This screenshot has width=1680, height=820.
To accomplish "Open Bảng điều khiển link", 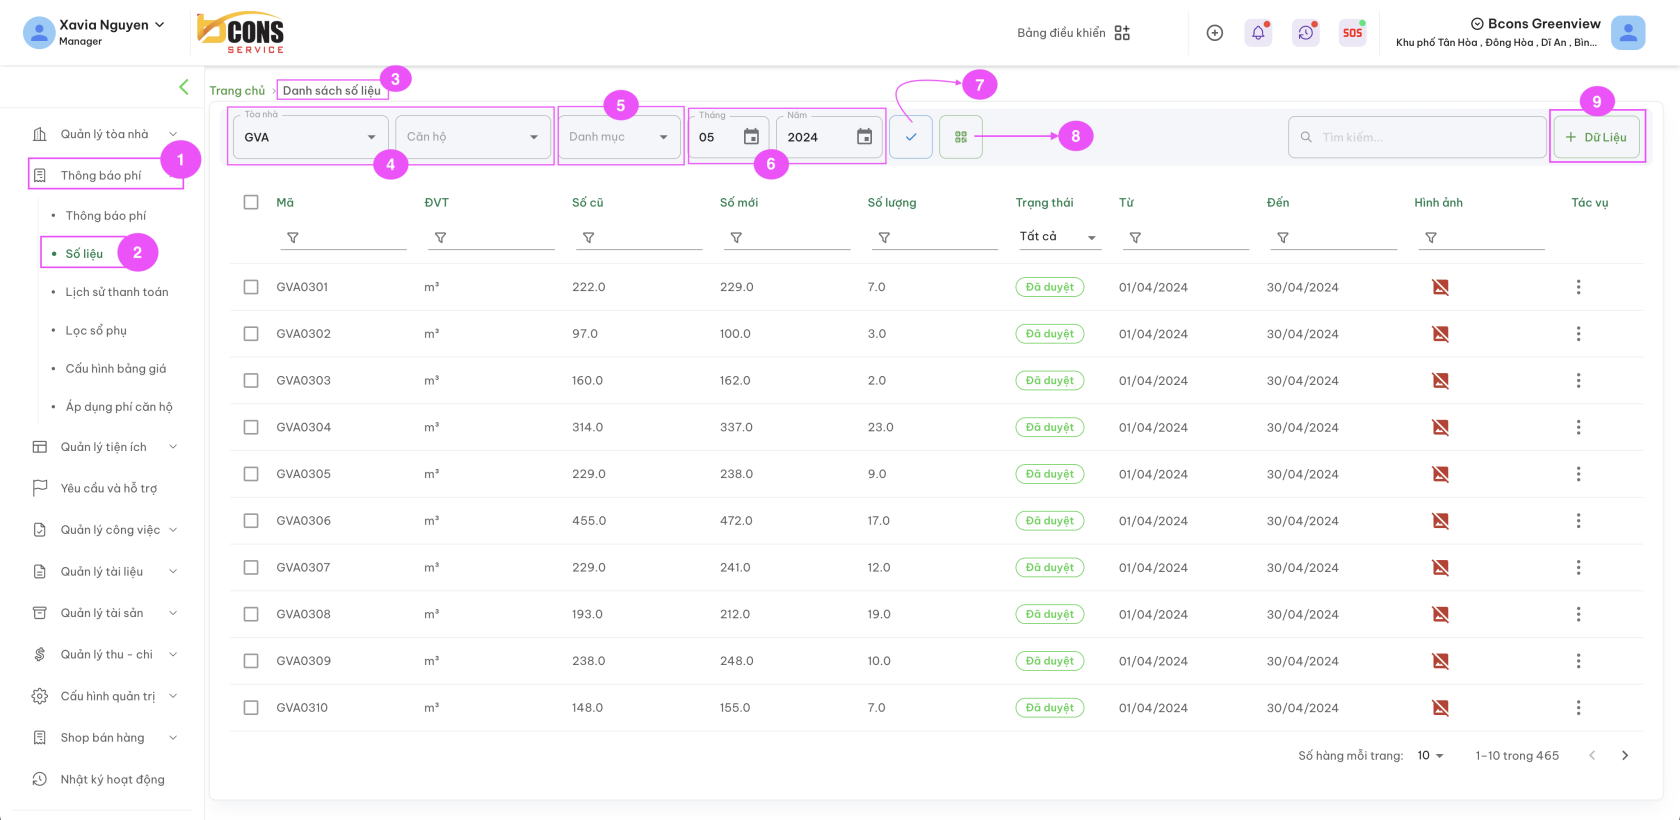I will [x=1061, y=33].
